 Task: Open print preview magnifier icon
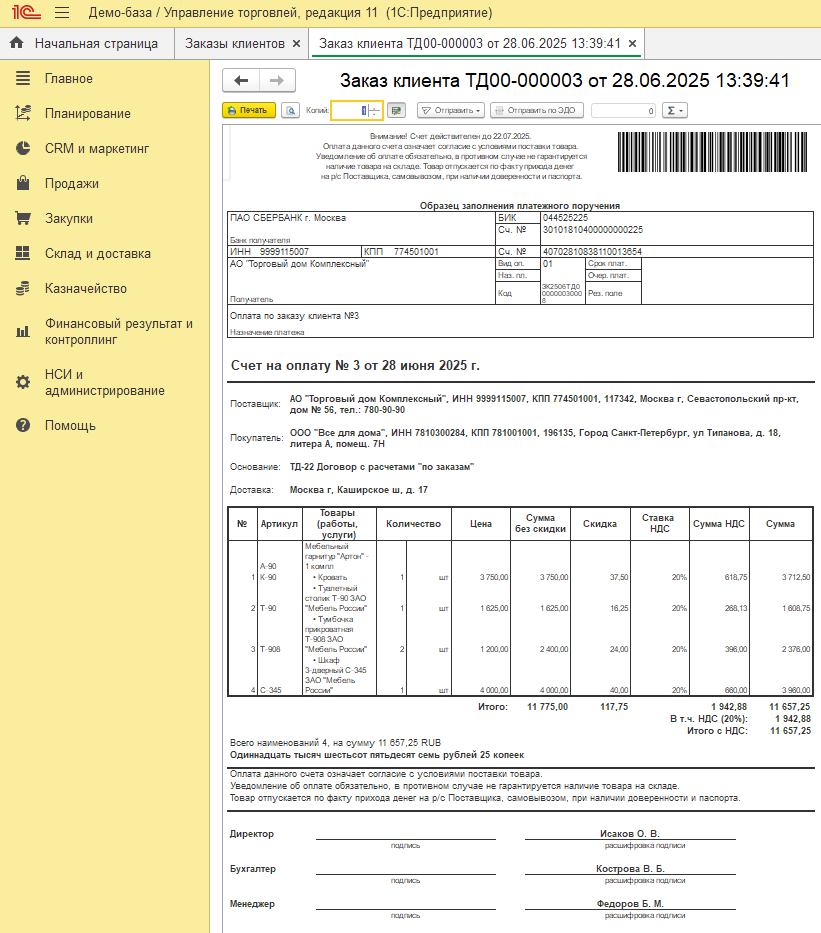(290, 110)
